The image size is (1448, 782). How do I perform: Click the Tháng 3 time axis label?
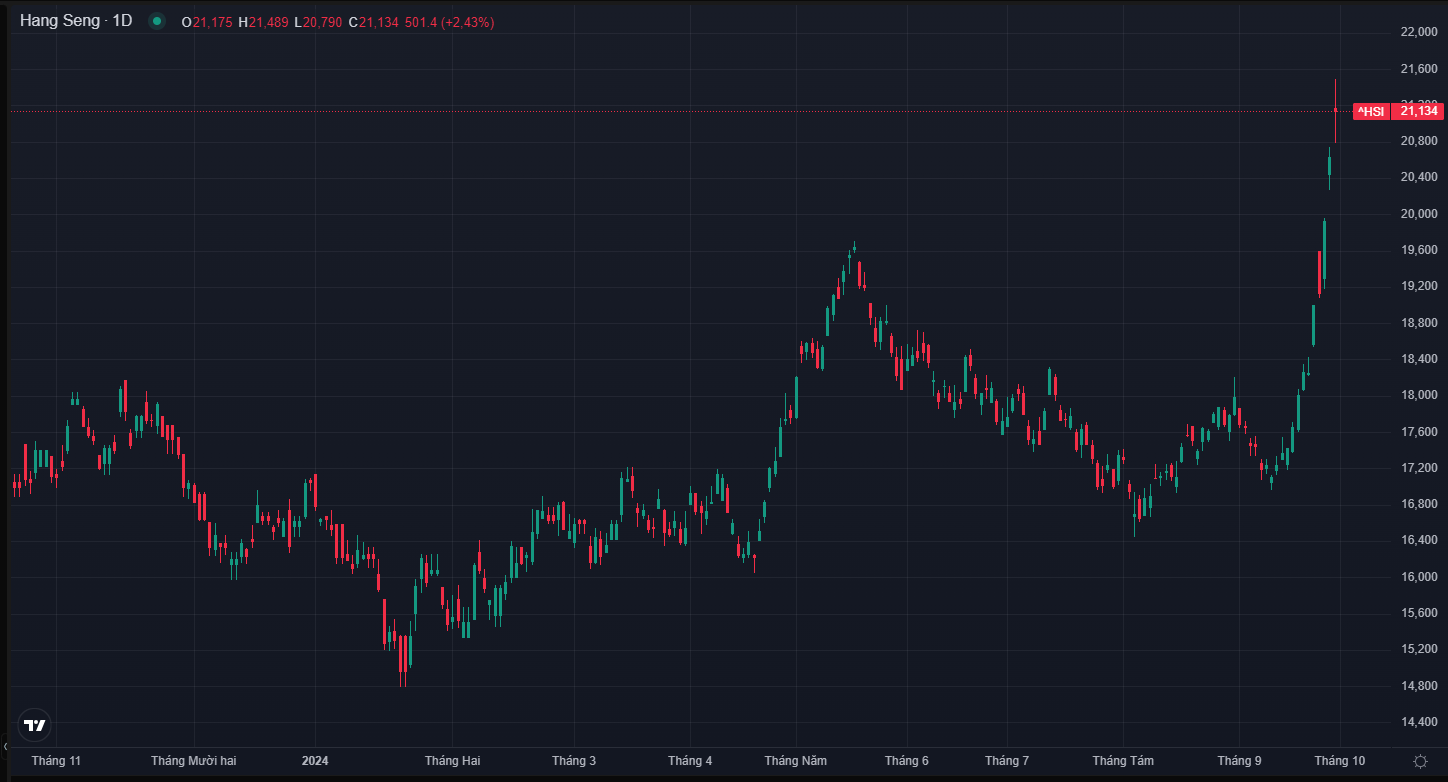click(x=574, y=761)
